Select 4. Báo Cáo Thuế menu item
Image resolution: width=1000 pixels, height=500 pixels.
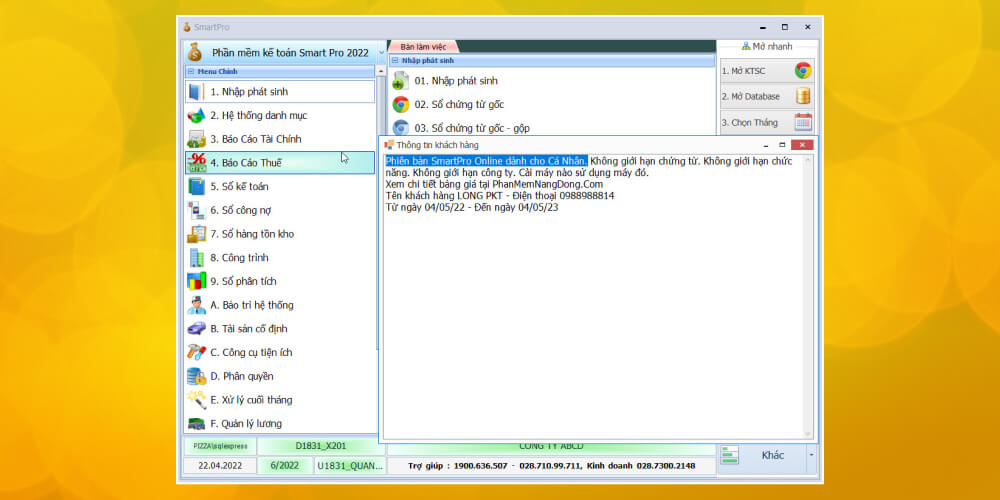280,163
